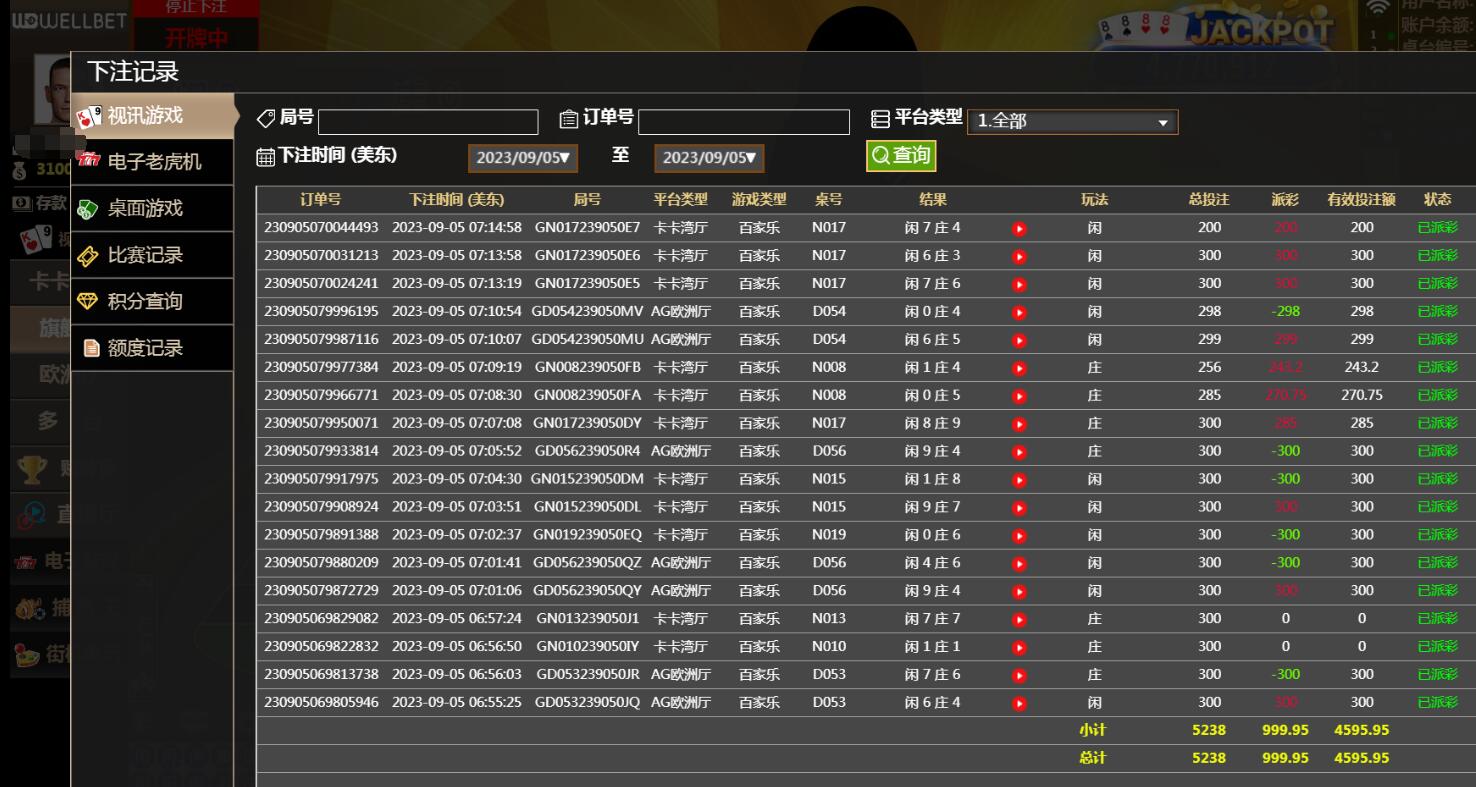Screen dimensions: 1476x787
Task: Play replay for order 230905069805946
Action: tap(1019, 703)
